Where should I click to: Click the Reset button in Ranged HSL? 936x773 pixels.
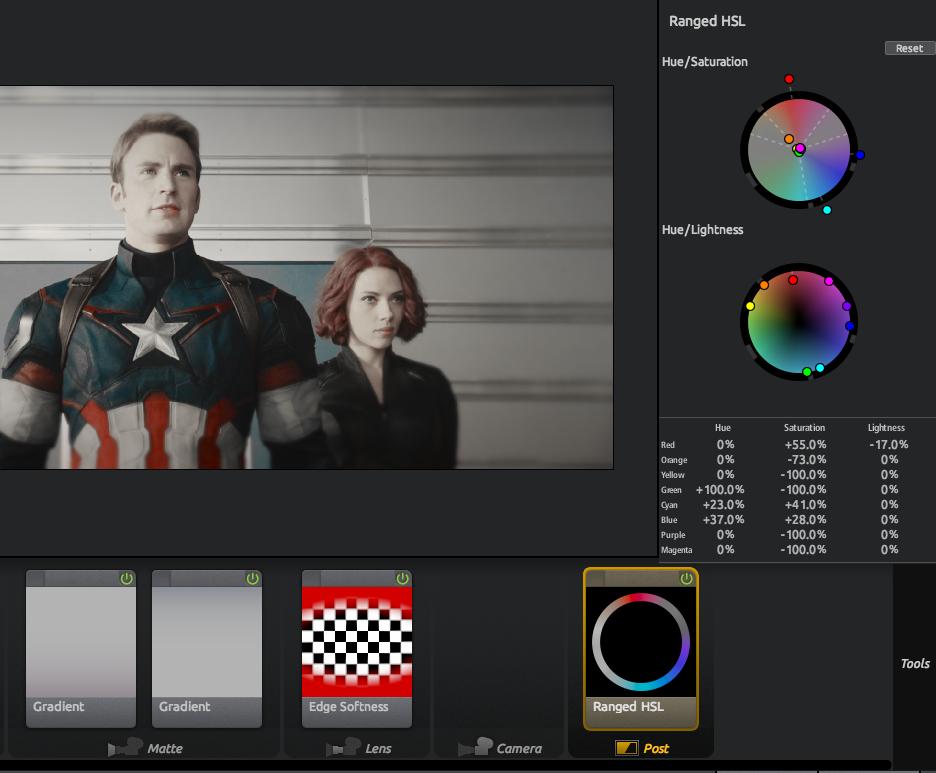(x=909, y=48)
